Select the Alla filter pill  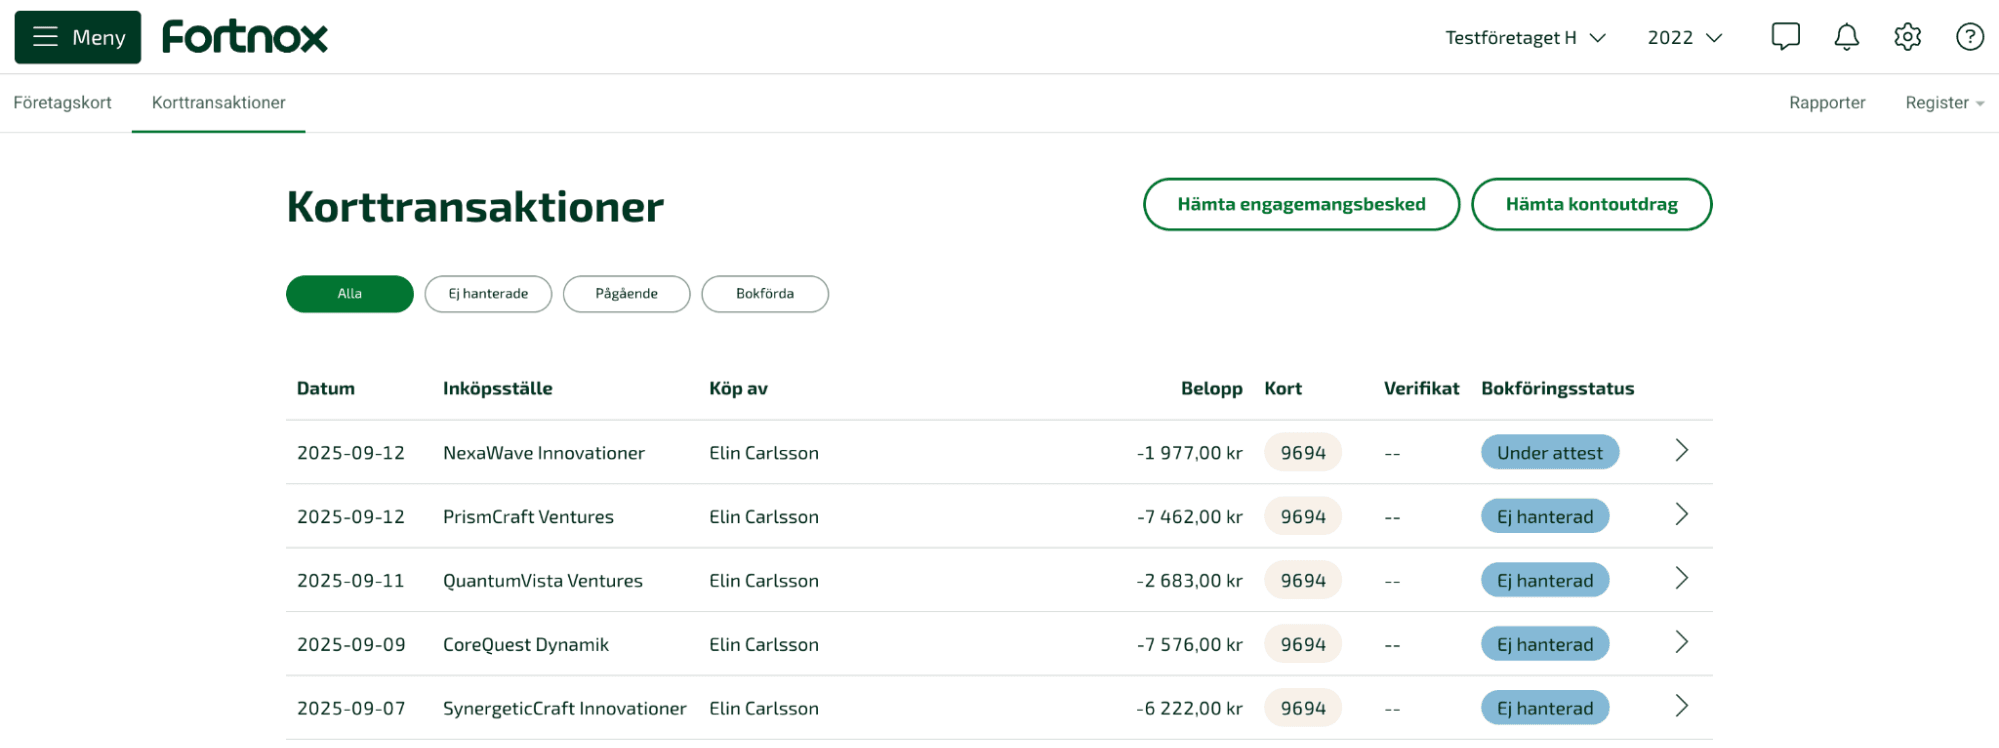tap(349, 294)
